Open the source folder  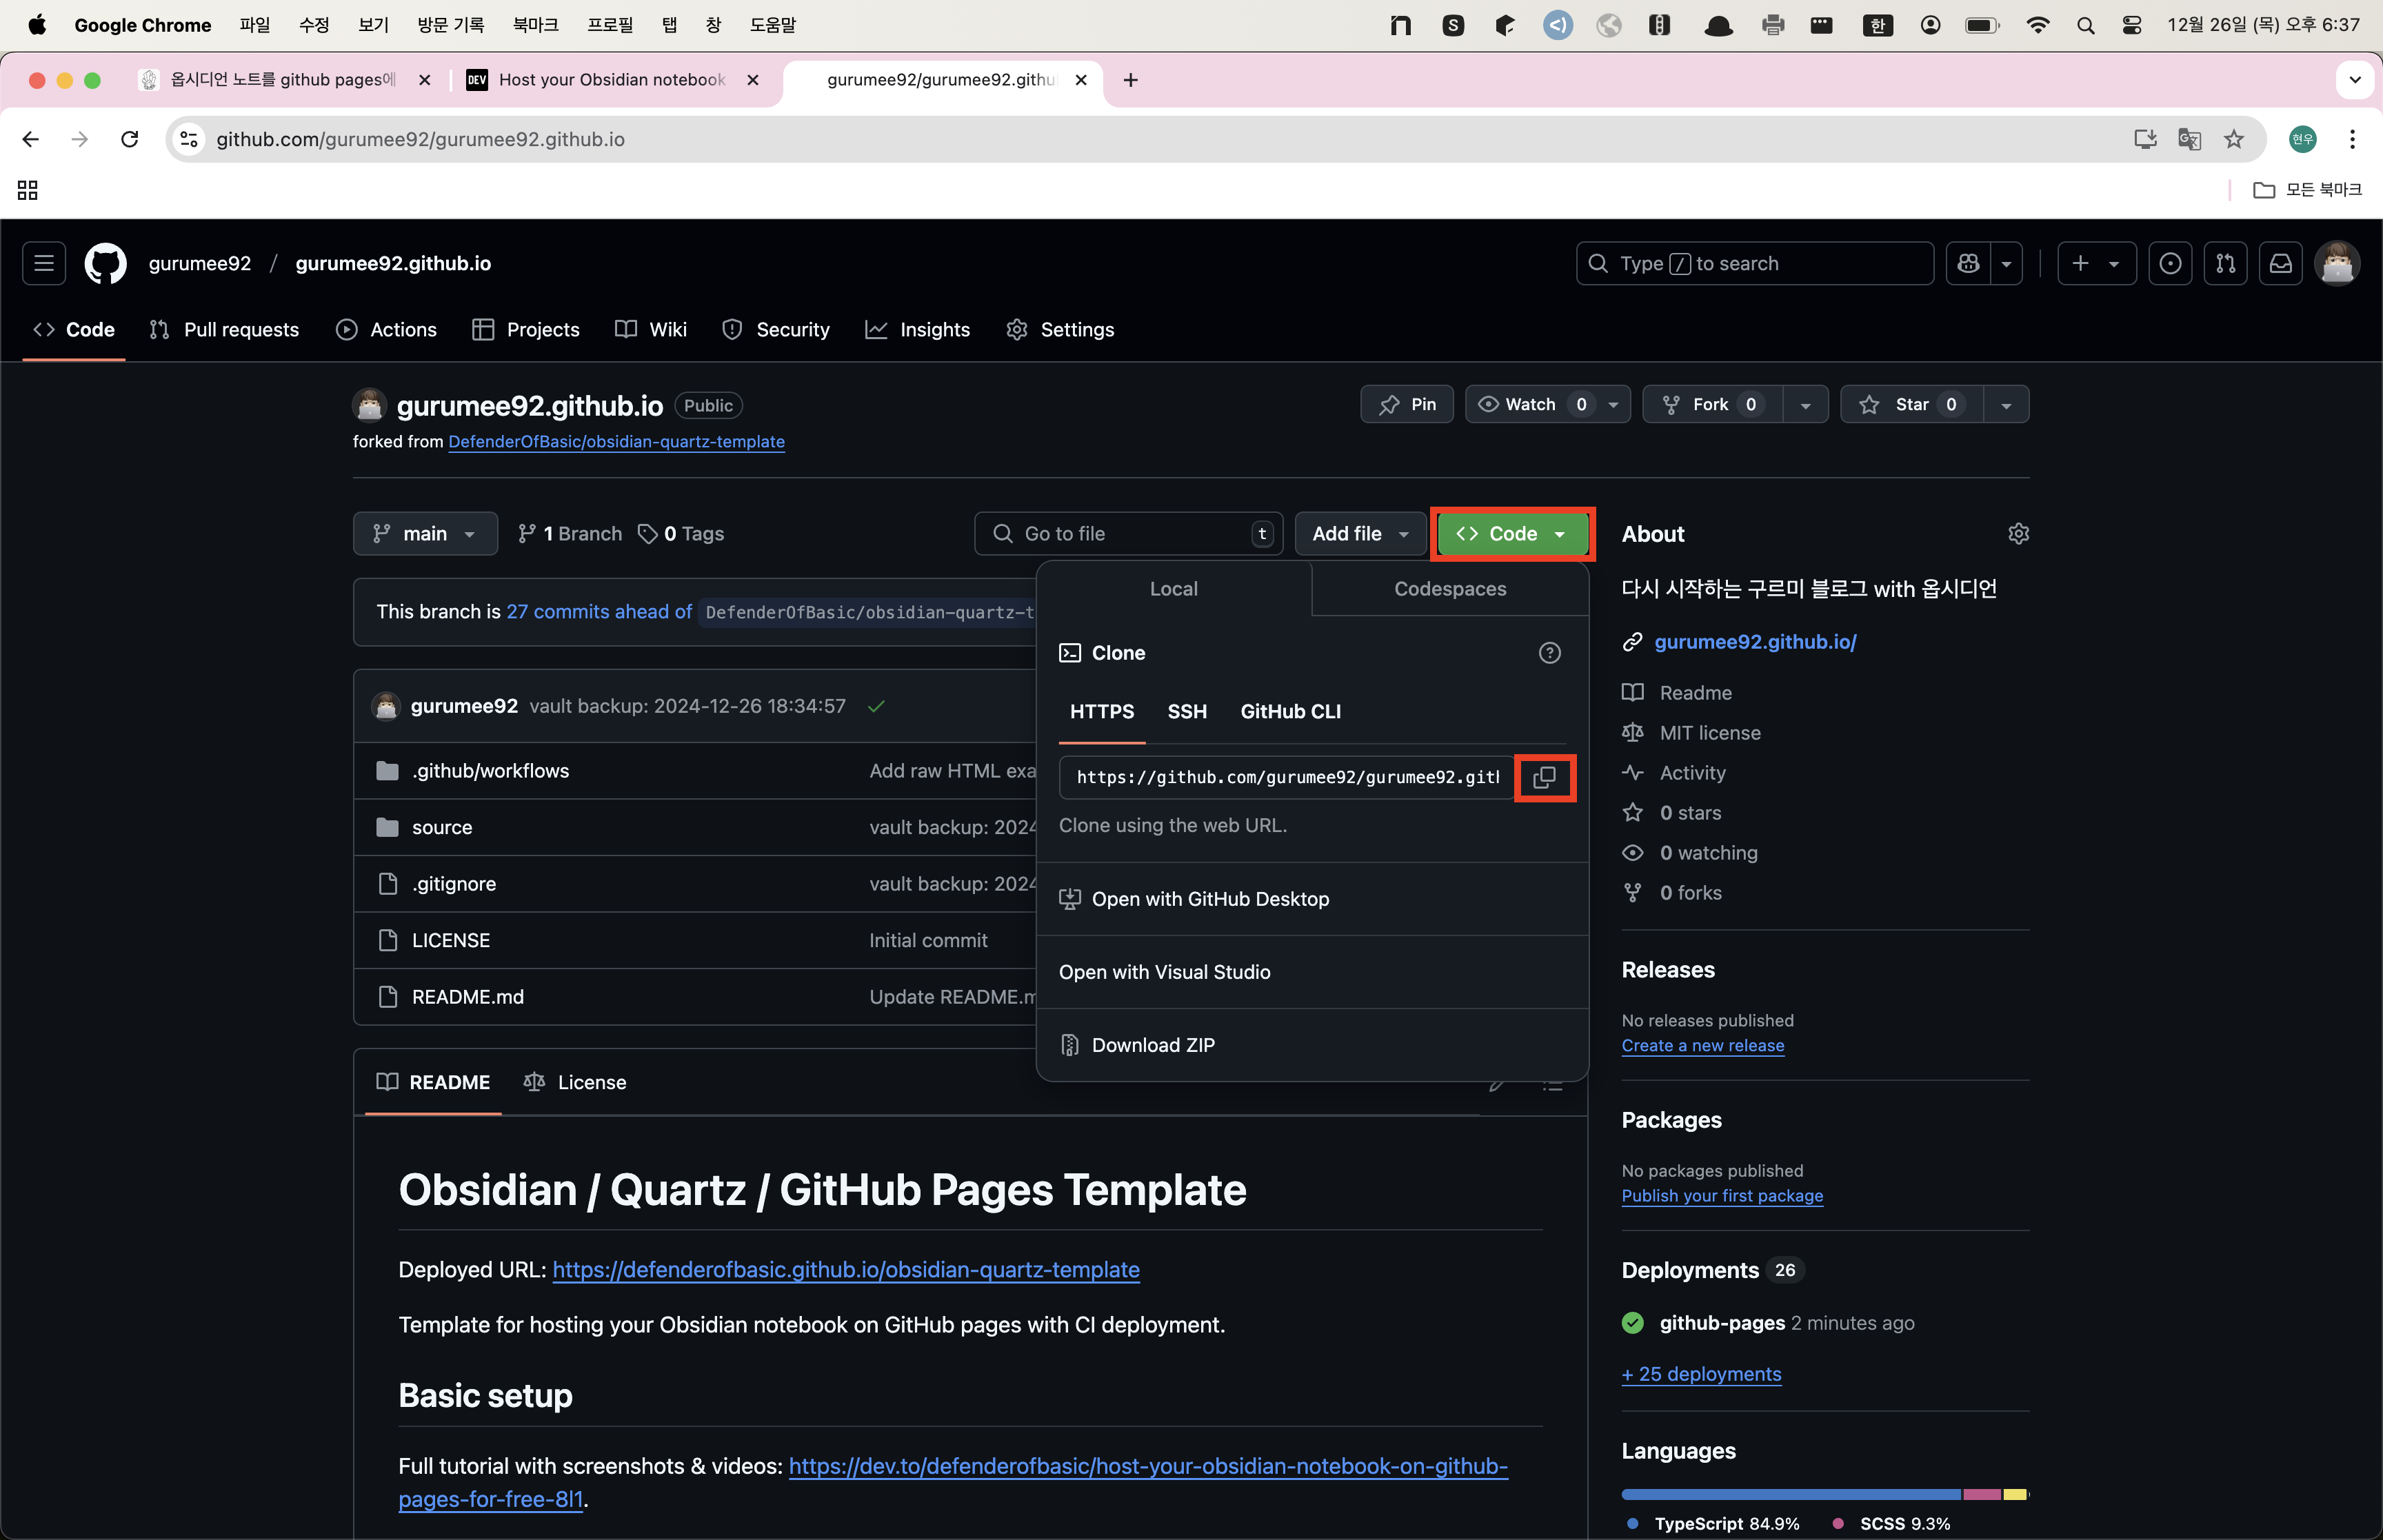click(x=442, y=828)
